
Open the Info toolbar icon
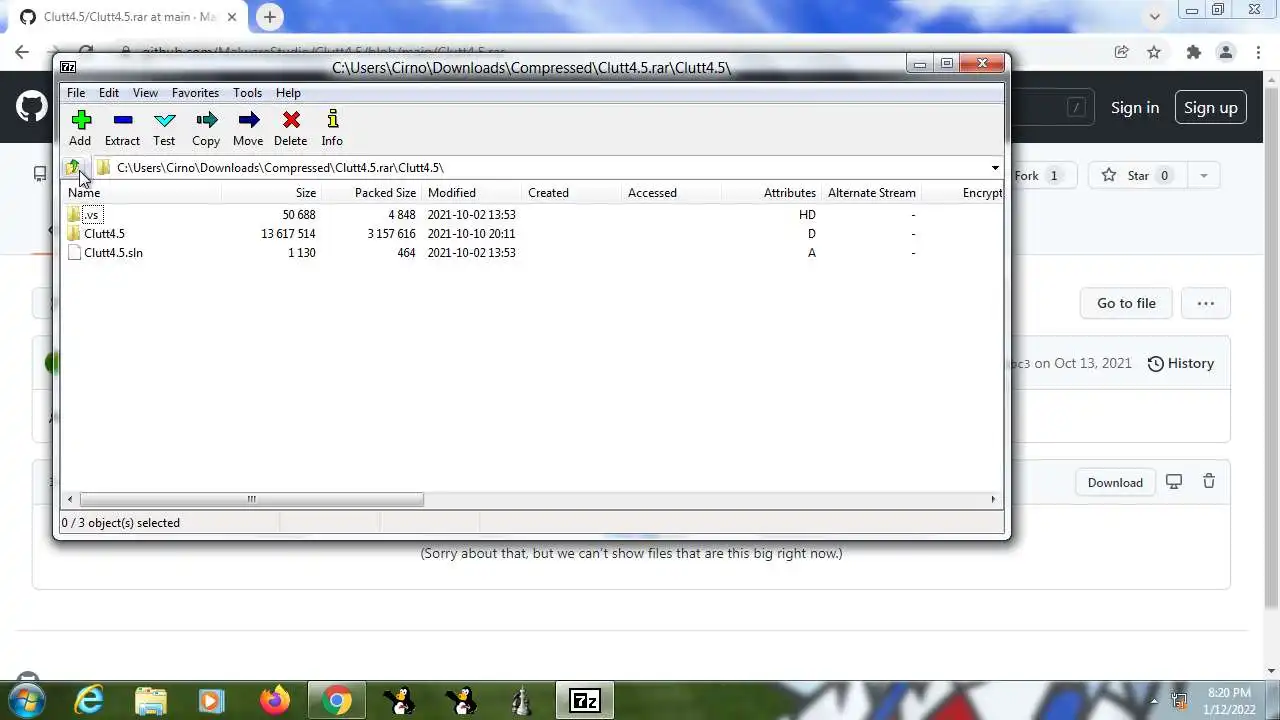pyautogui.click(x=333, y=120)
